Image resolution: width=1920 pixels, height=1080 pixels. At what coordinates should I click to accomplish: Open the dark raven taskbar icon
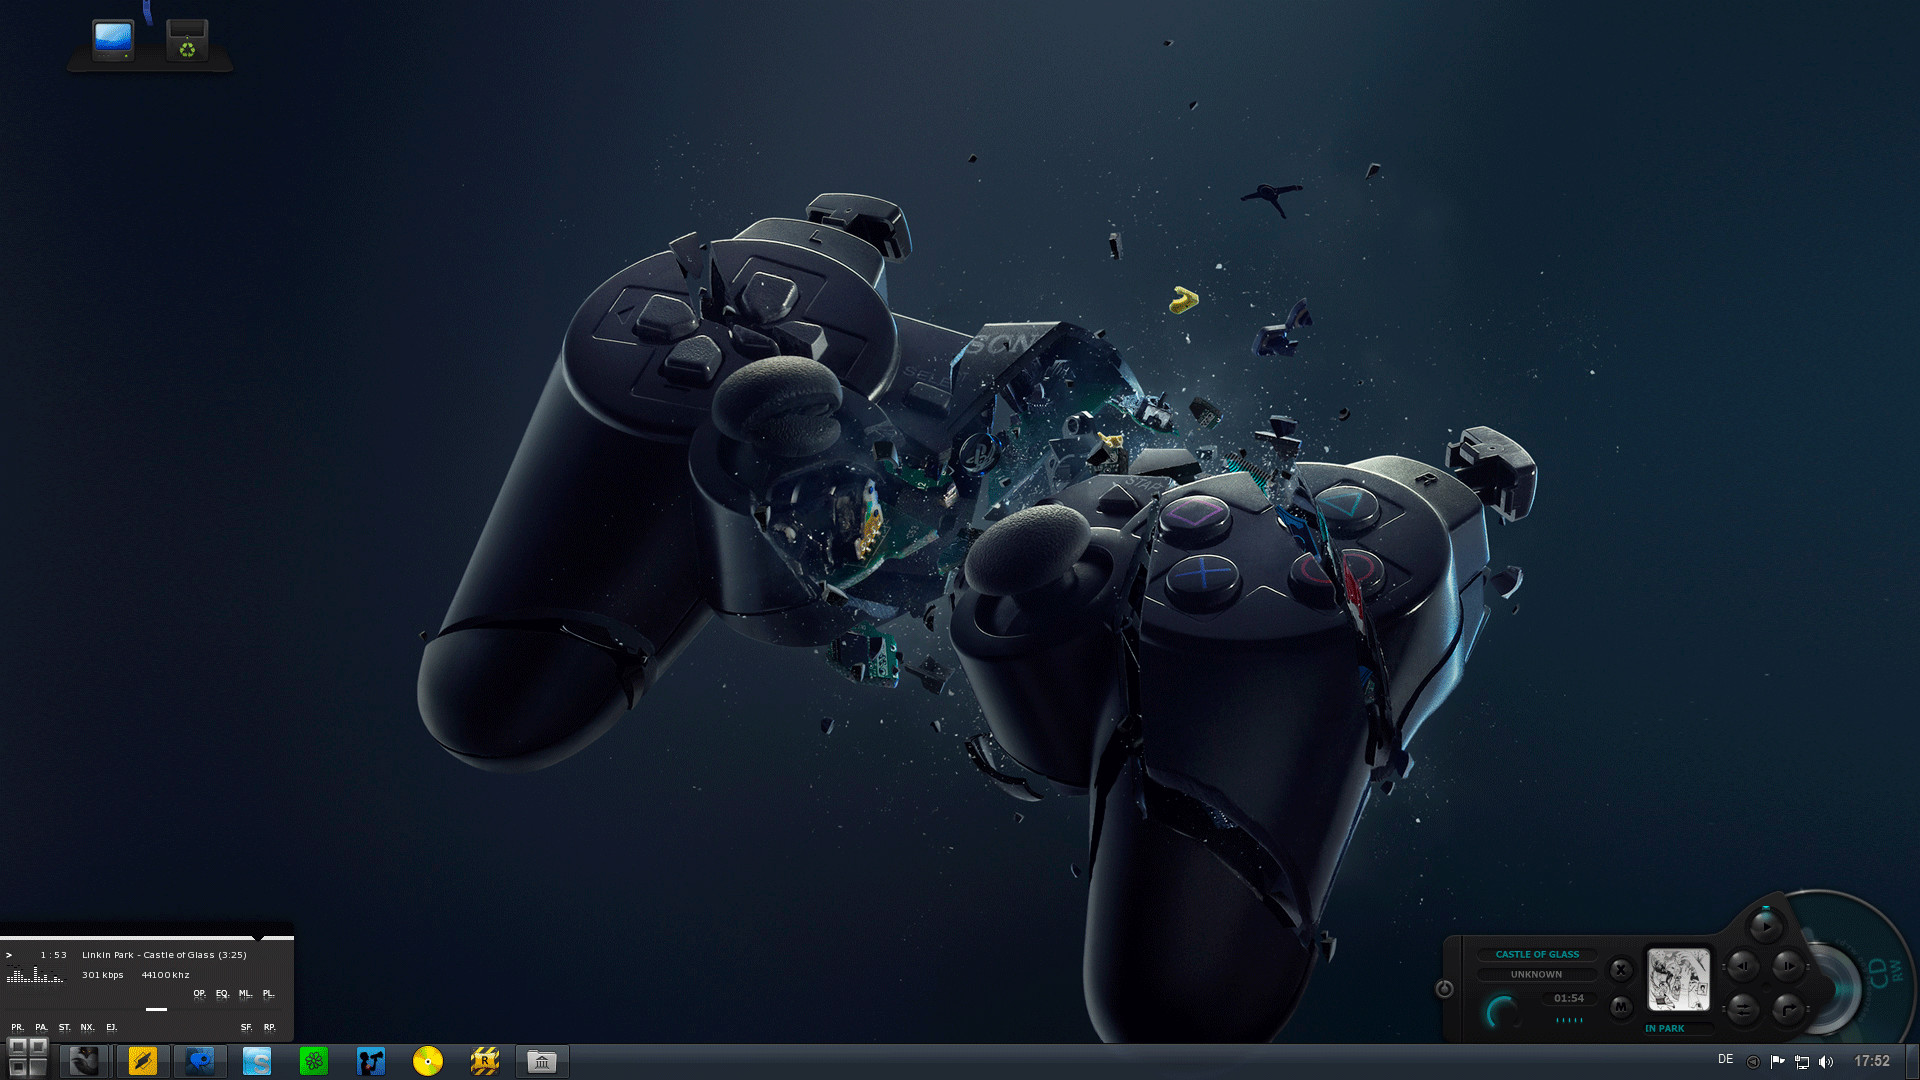pyautogui.click(x=85, y=1061)
